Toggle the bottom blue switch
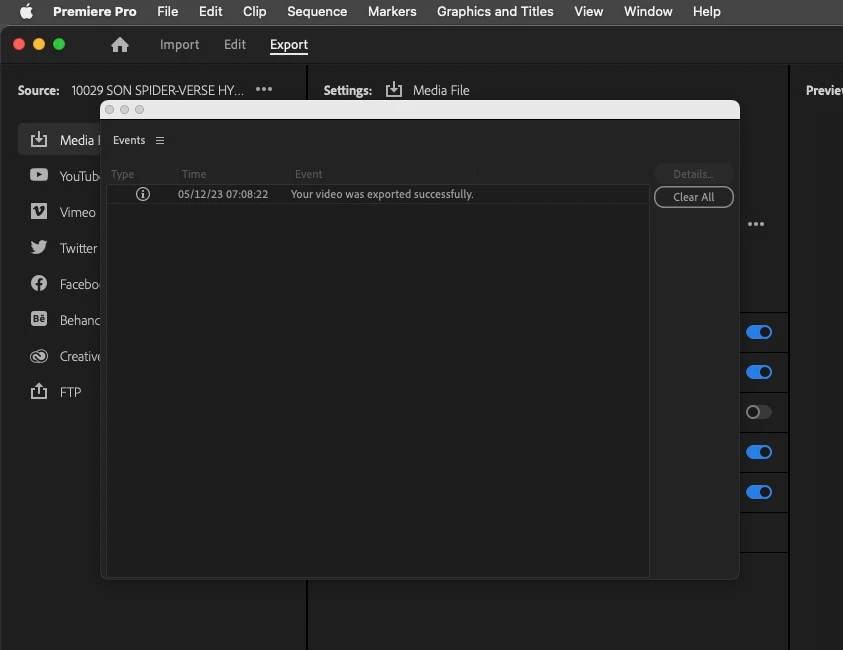The image size is (843, 650). [759, 492]
